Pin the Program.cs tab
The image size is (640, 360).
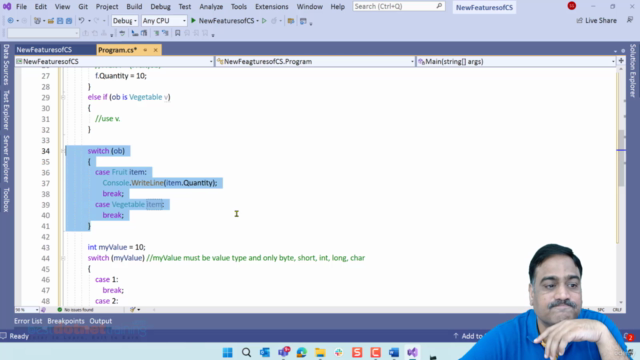[145, 50]
